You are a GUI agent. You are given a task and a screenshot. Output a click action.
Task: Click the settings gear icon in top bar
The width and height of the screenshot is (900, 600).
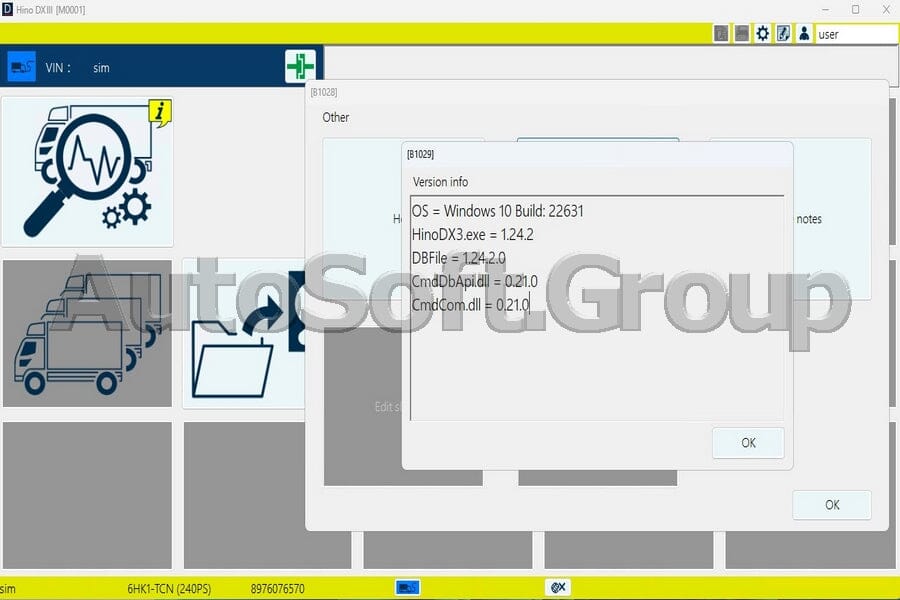point(762,34)
